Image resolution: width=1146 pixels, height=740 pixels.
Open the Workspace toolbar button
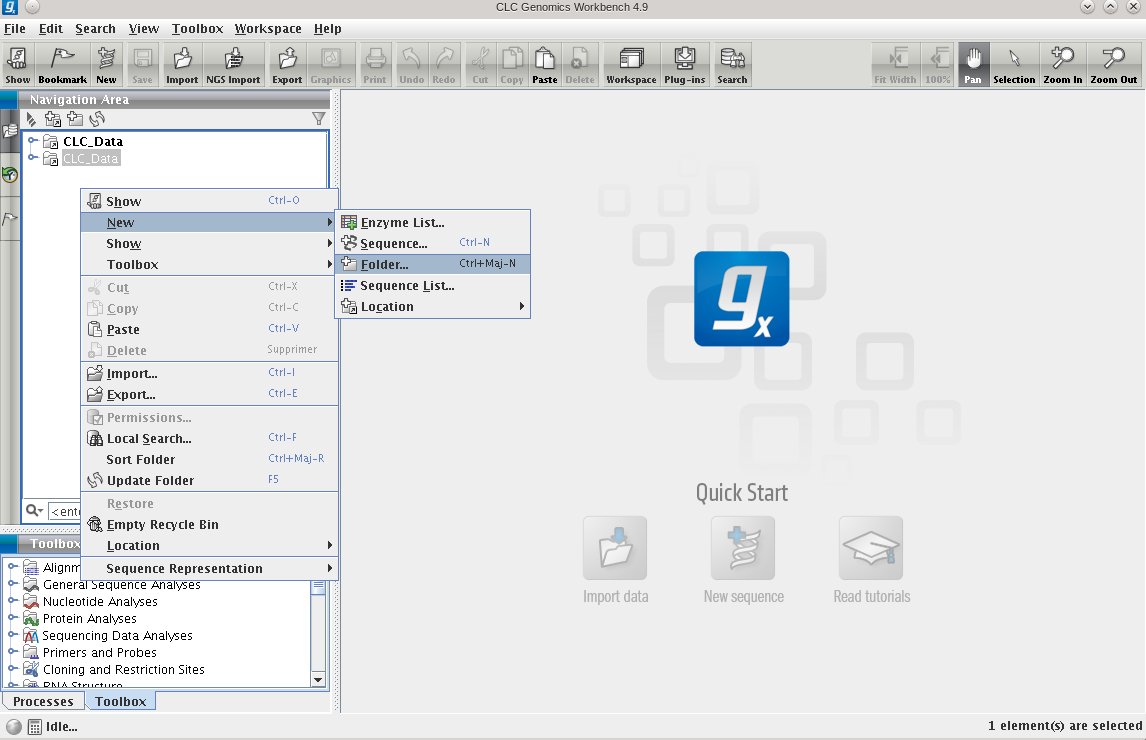(x=631, y=65)
